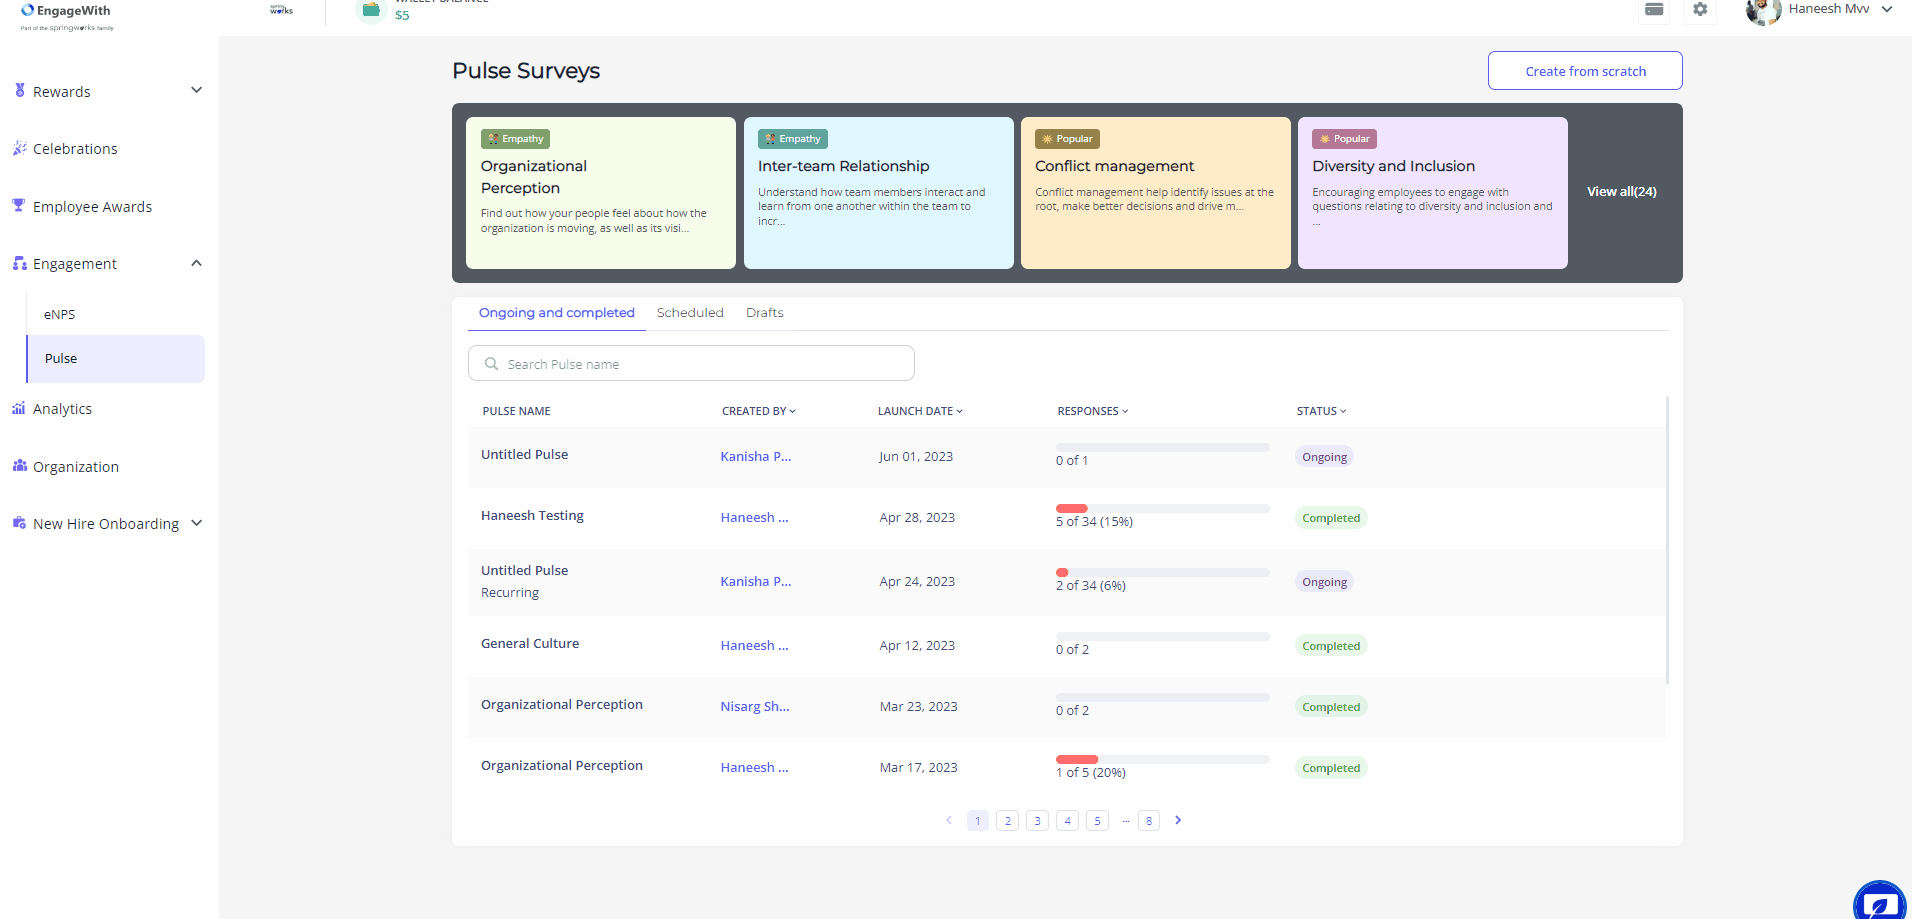
Task: Open Nisarg Sh... creator link
Action: tap(755, 706)
